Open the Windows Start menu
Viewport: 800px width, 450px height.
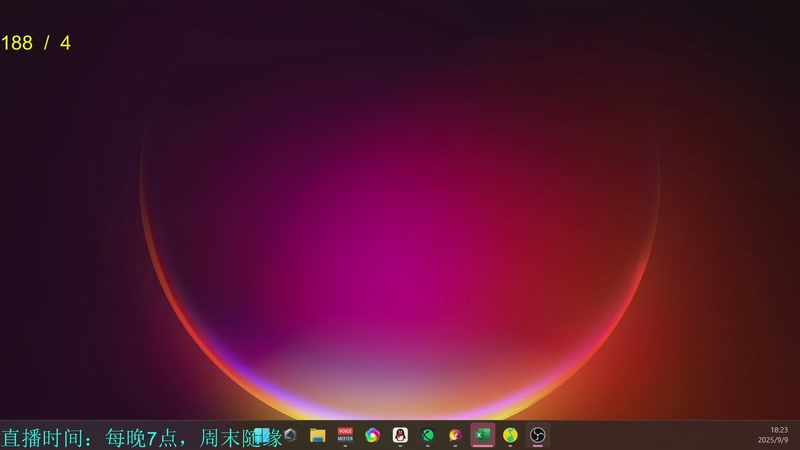[x=262, y=435]
